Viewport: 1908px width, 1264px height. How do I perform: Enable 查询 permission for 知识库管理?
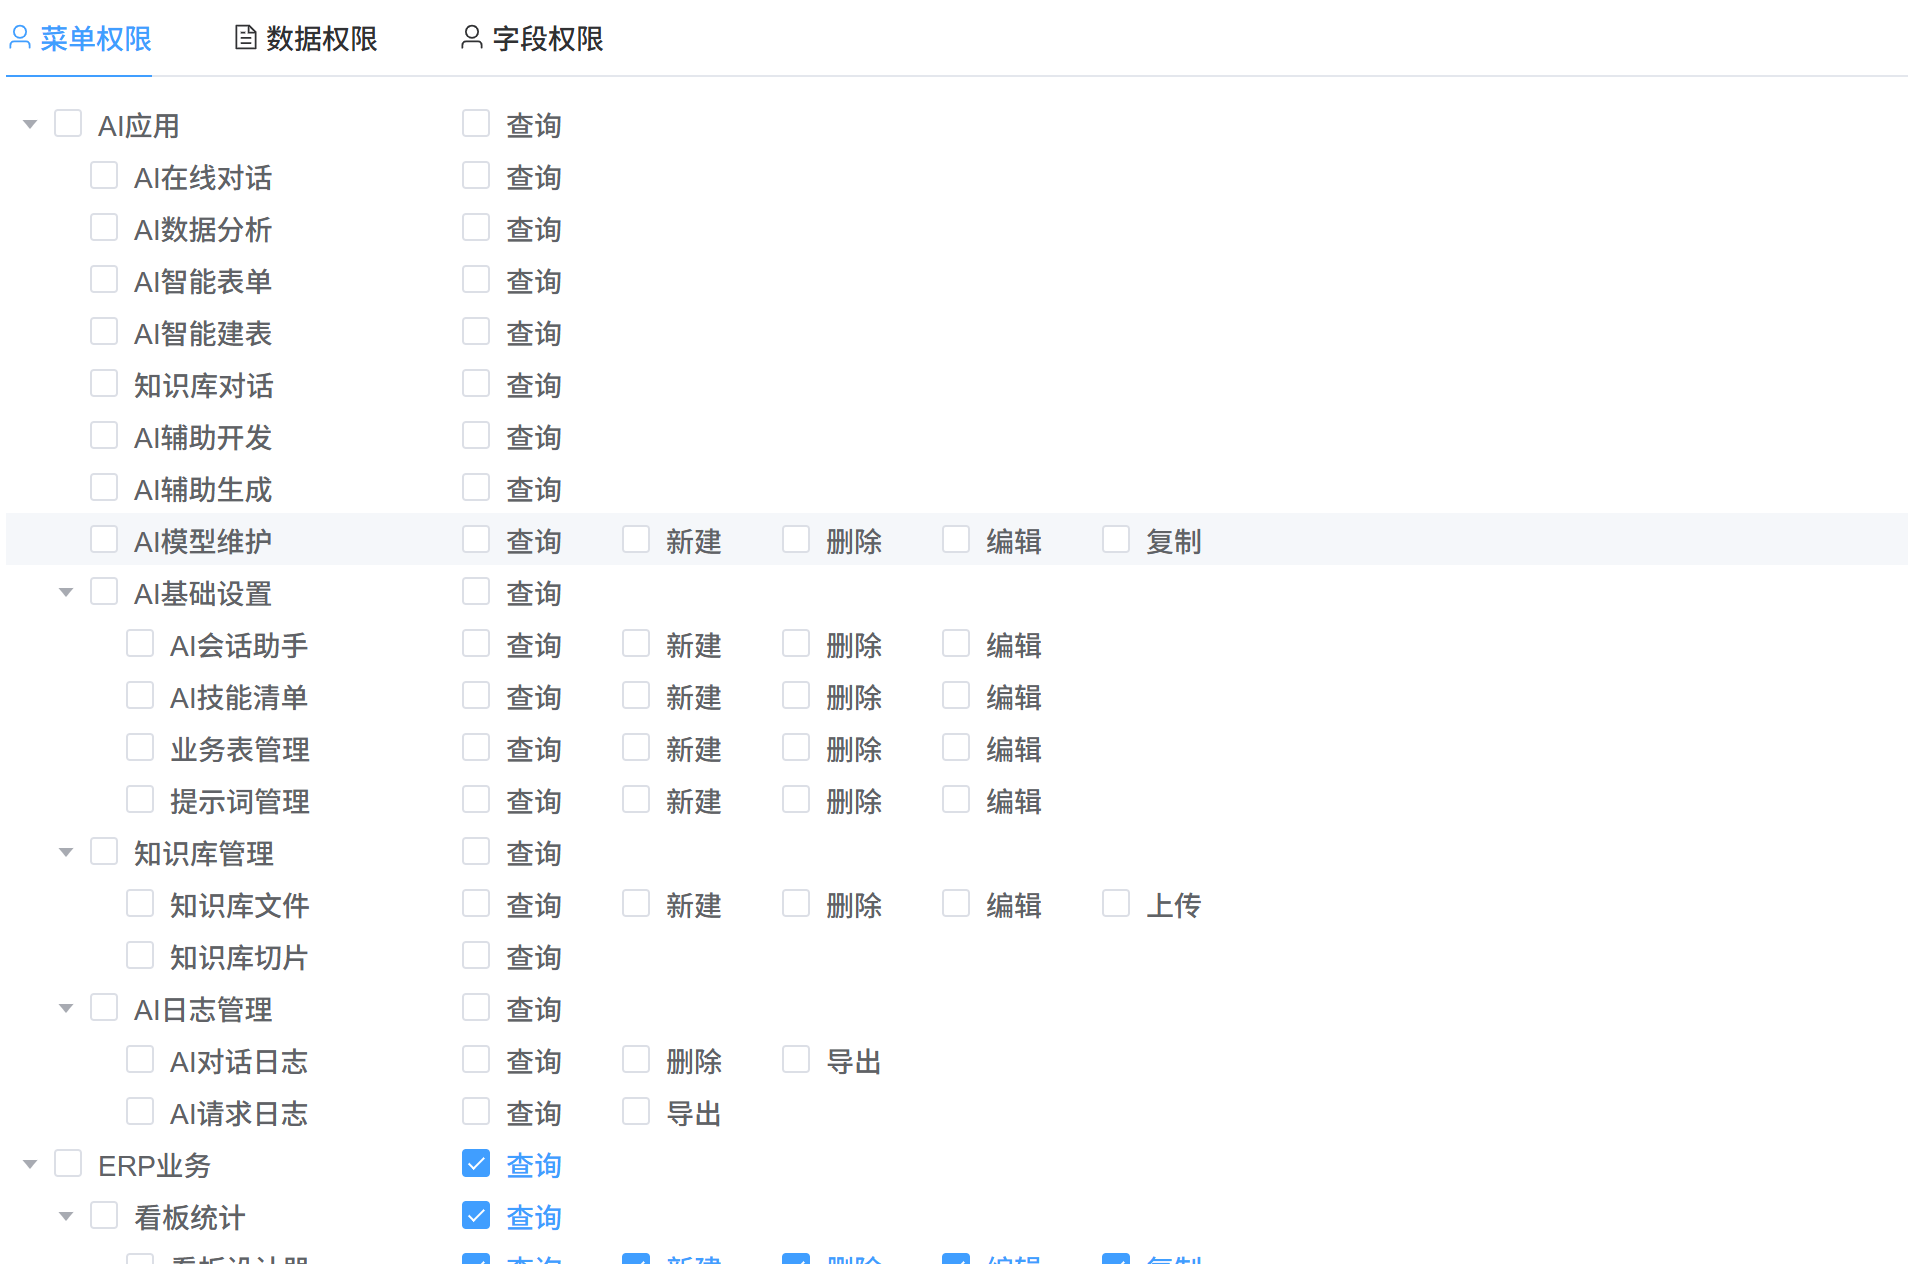click(476, 852)
